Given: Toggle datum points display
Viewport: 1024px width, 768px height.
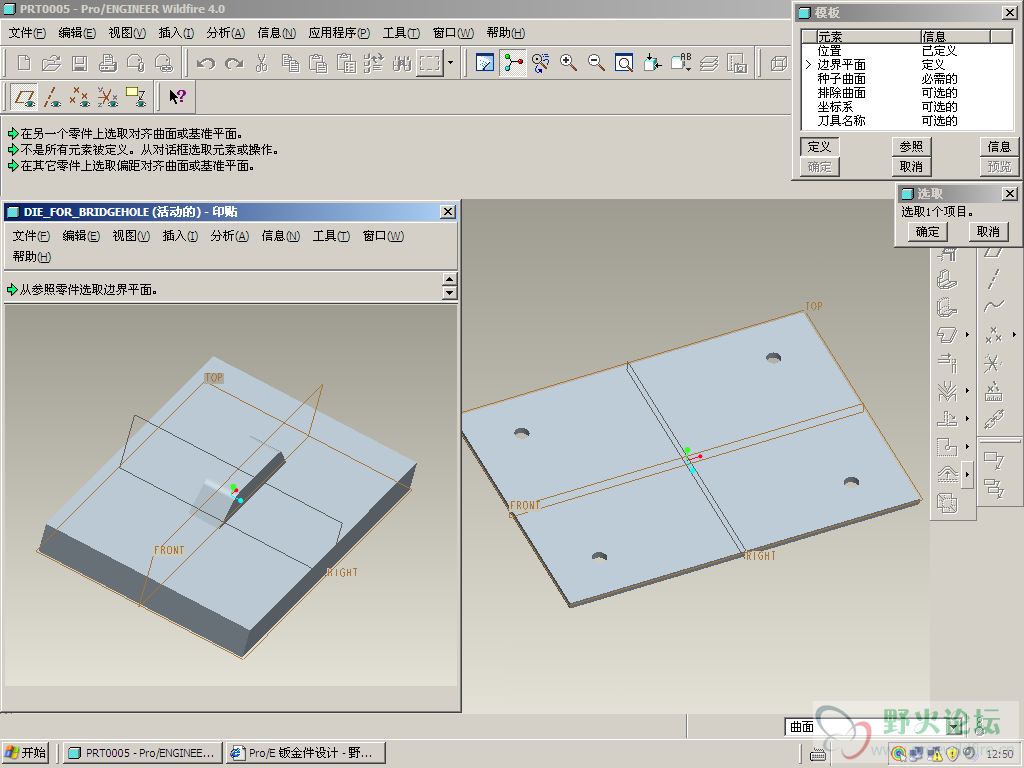Looking at the screenshot, I should (80, 97).
